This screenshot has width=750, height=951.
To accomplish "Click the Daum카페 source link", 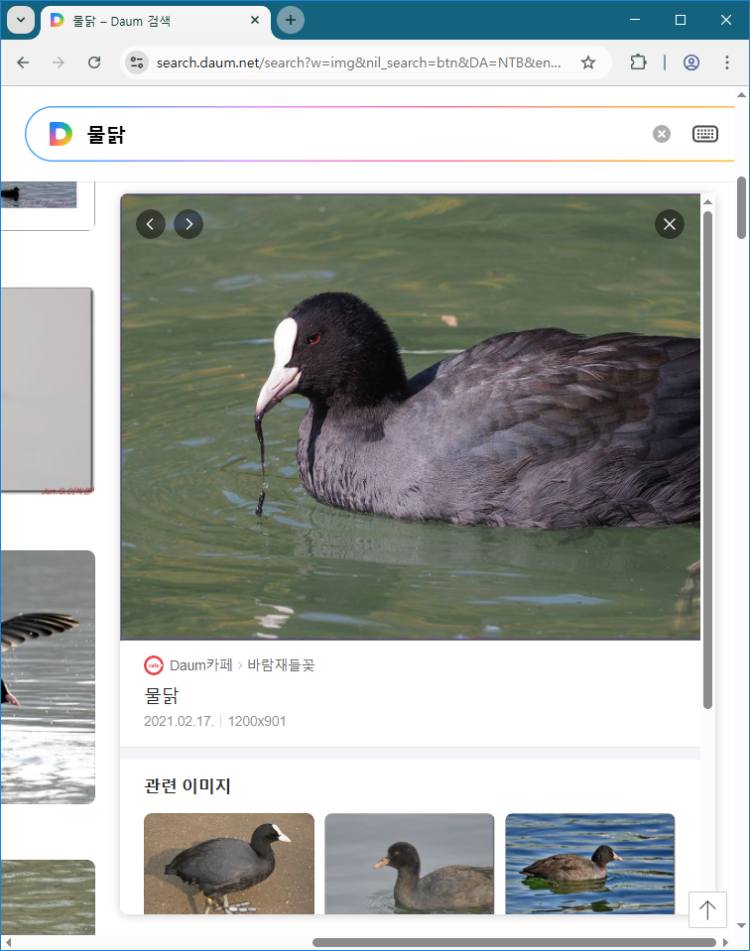I will click(200, 665).
